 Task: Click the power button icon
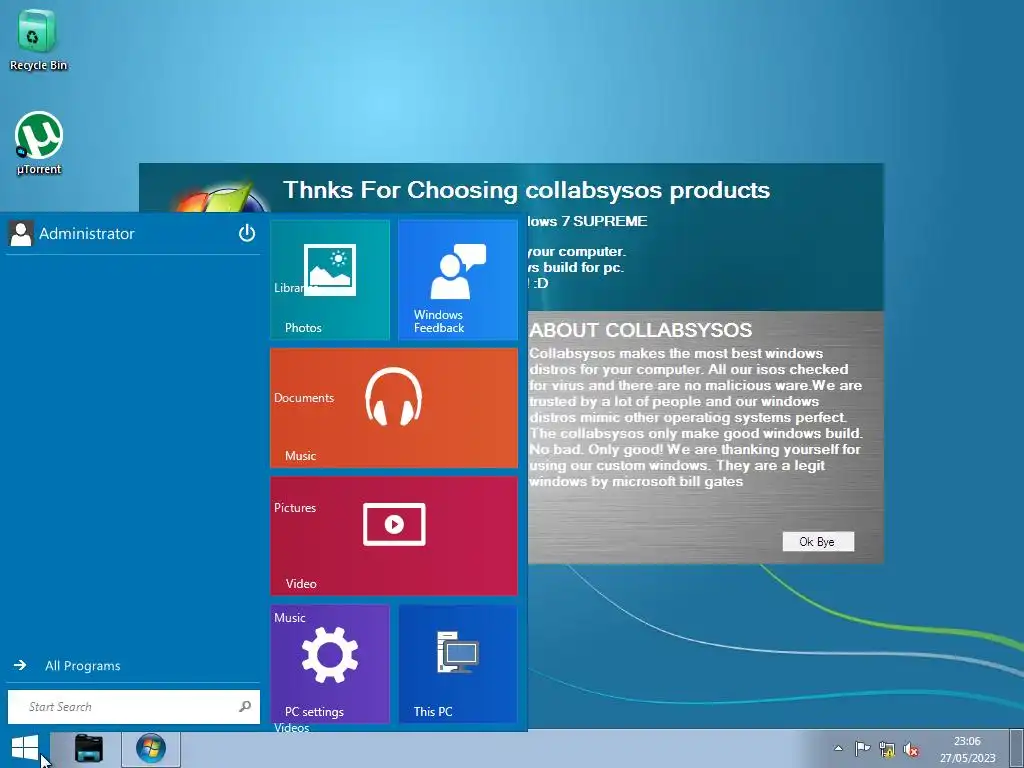(x=247, y=232)
